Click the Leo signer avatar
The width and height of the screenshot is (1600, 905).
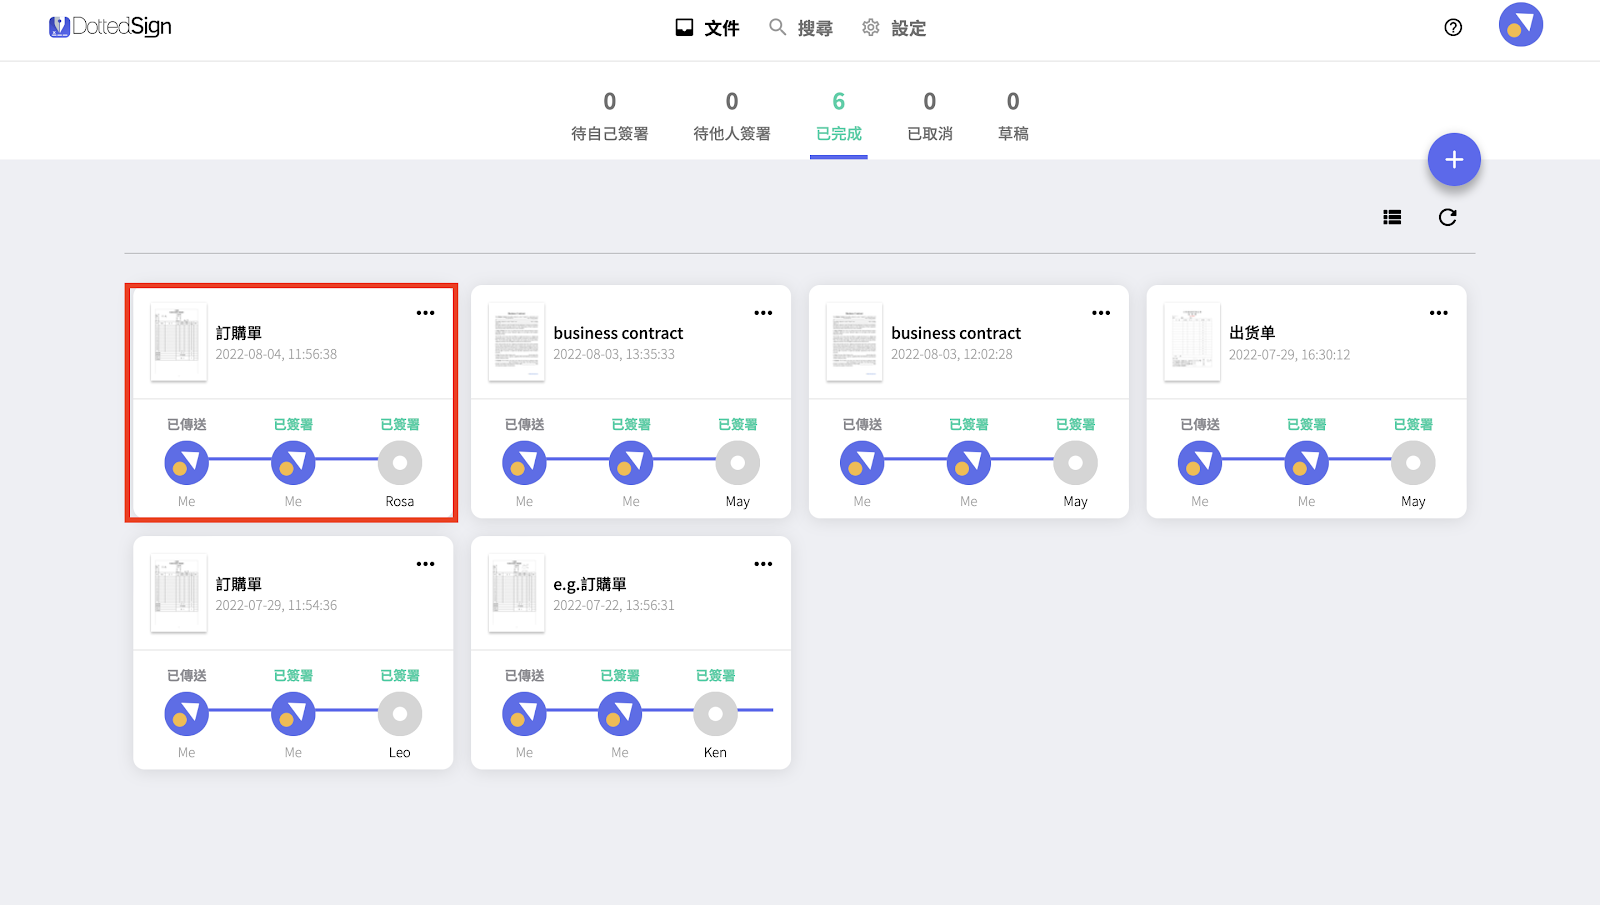(400, 714)
